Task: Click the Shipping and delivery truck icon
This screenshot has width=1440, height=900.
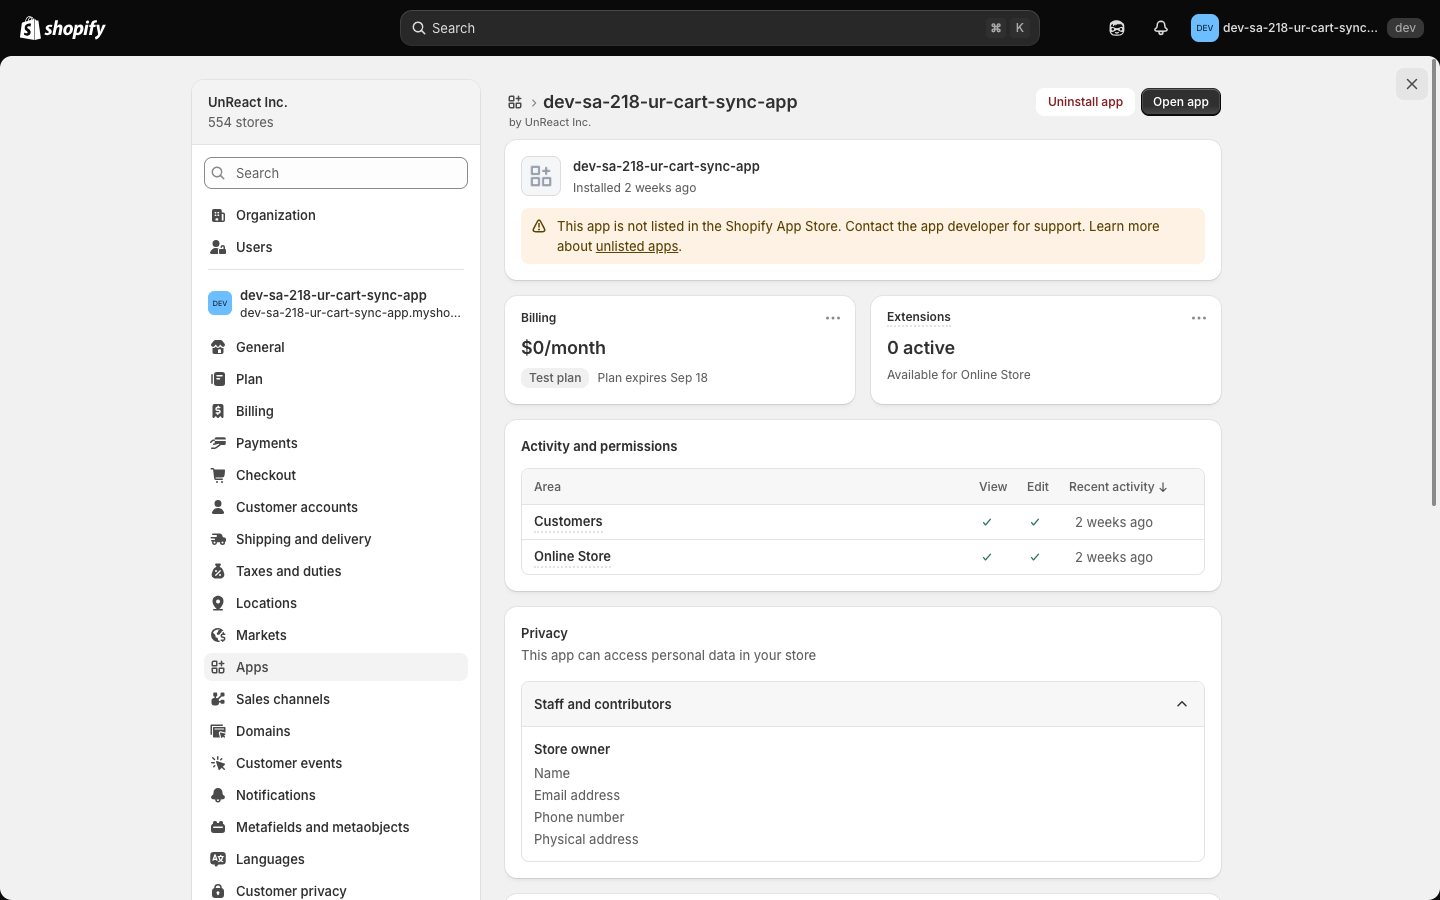Action: 218,539
